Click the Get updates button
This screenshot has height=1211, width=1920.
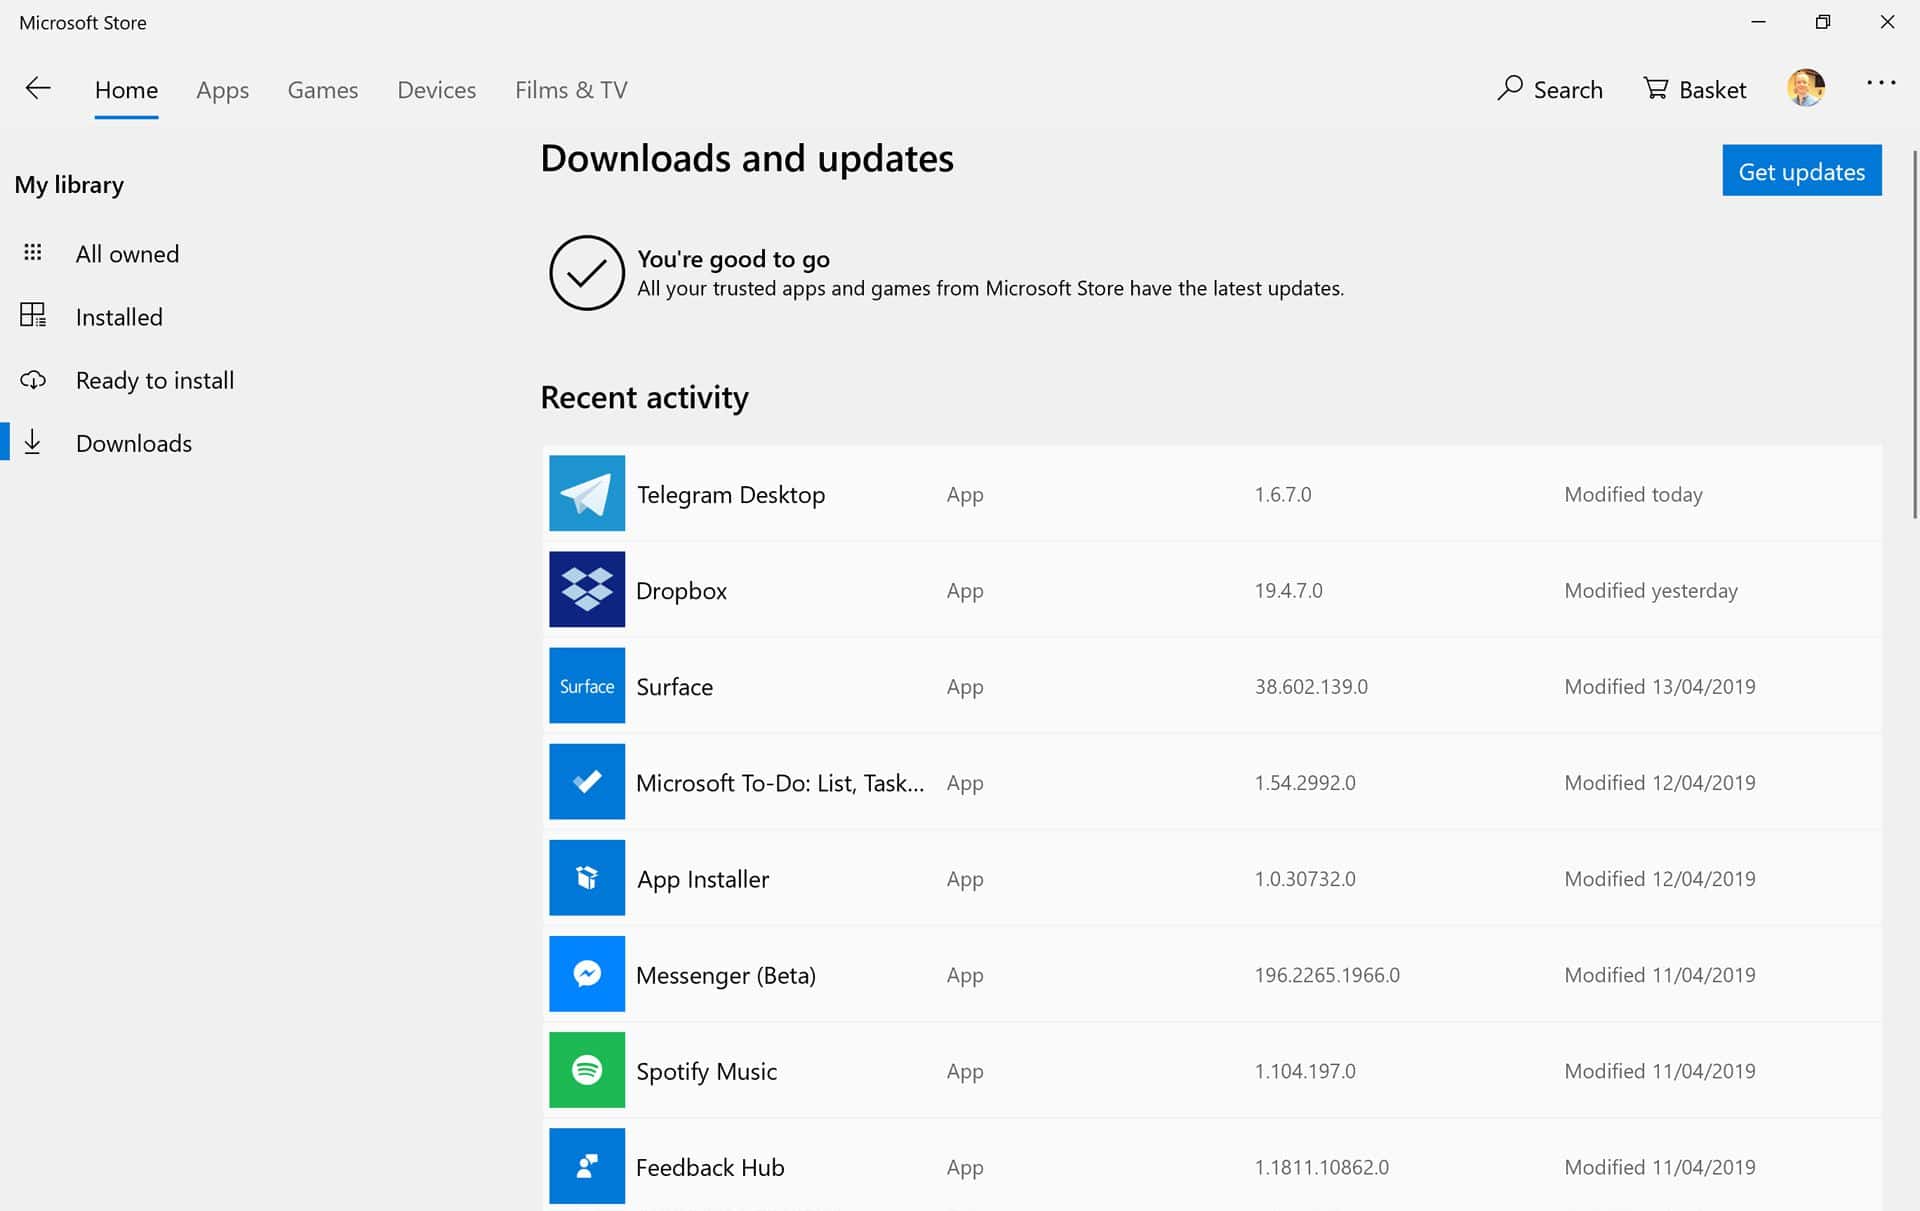coord(1801,171)
